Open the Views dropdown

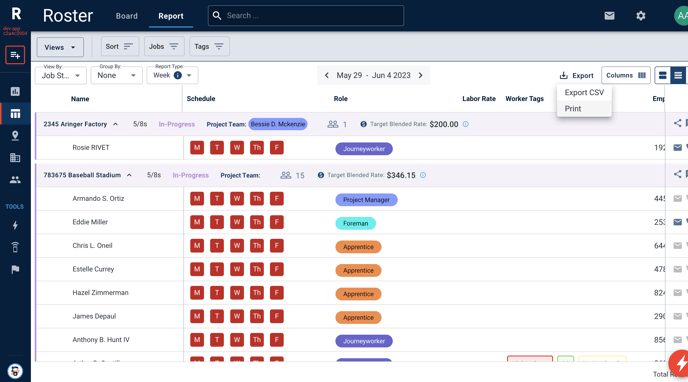[x=60, y=47]
